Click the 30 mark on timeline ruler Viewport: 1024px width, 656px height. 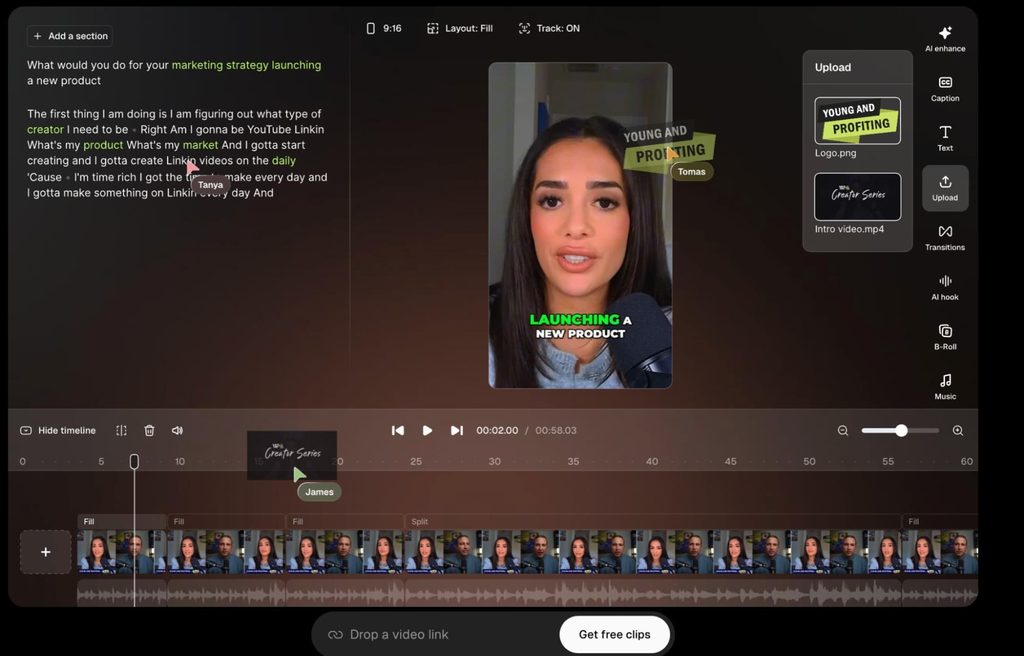(x=494, y=461)
